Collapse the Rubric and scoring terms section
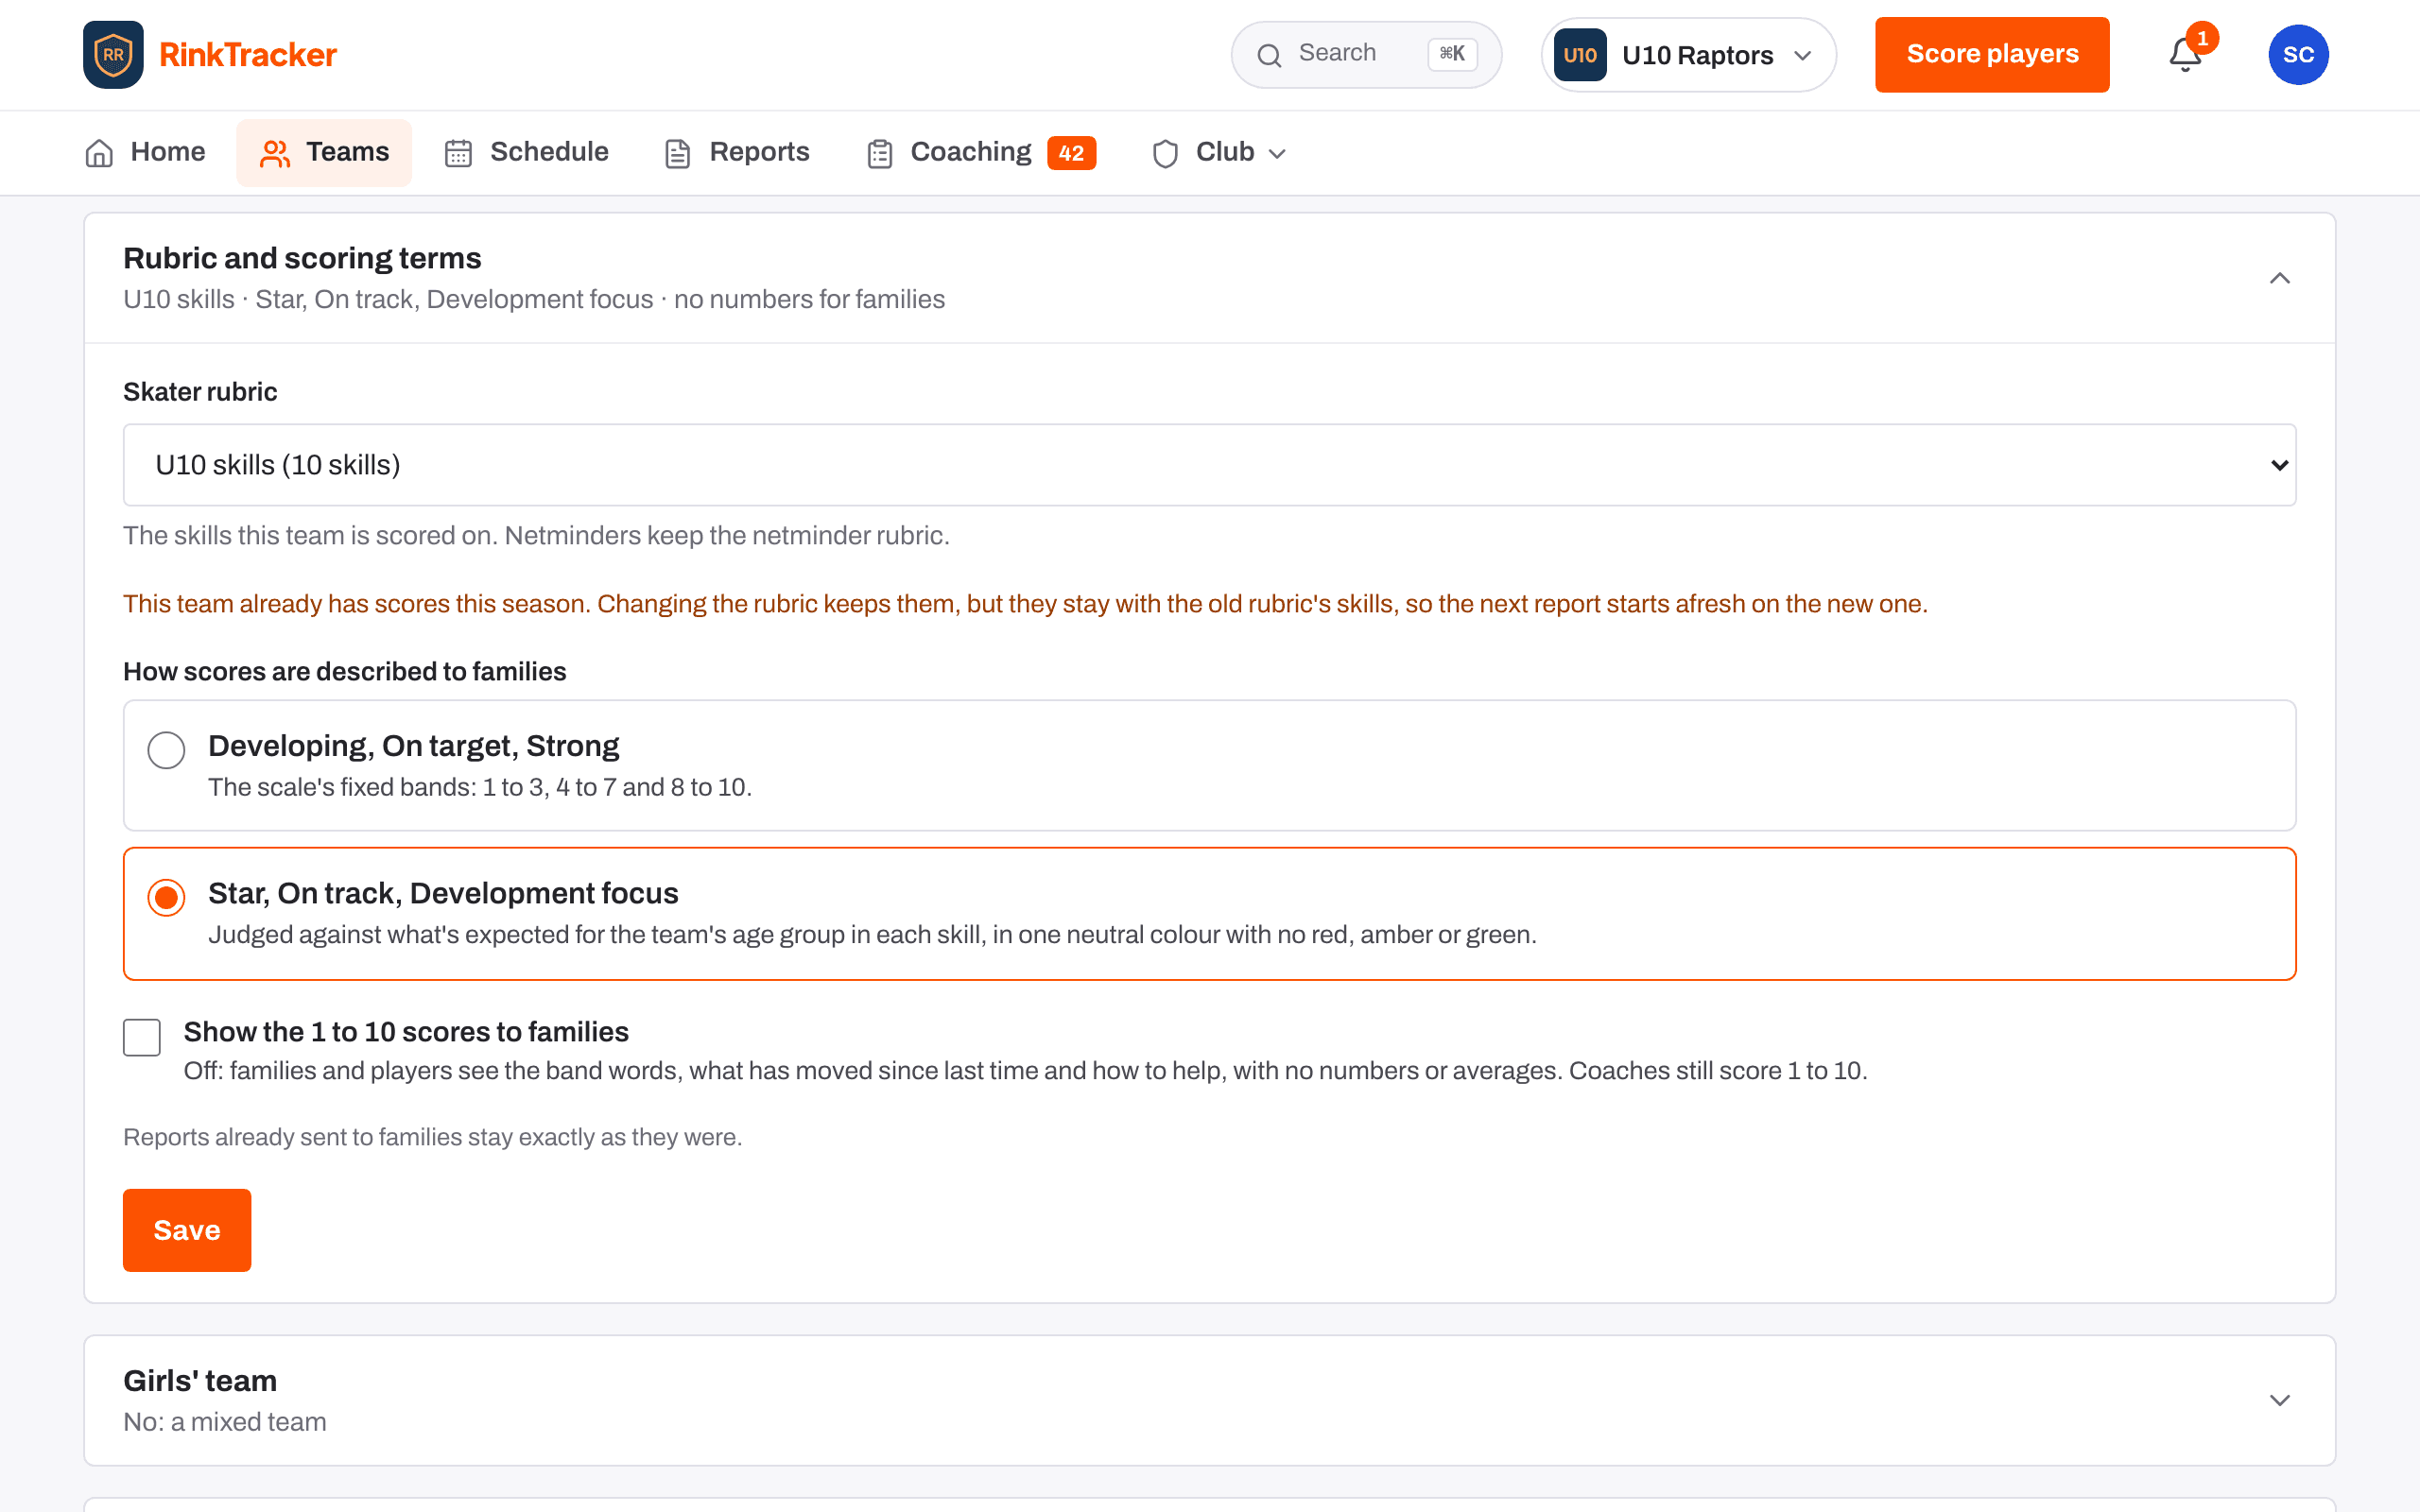 pyautogui.click(x=2279, y=278)
